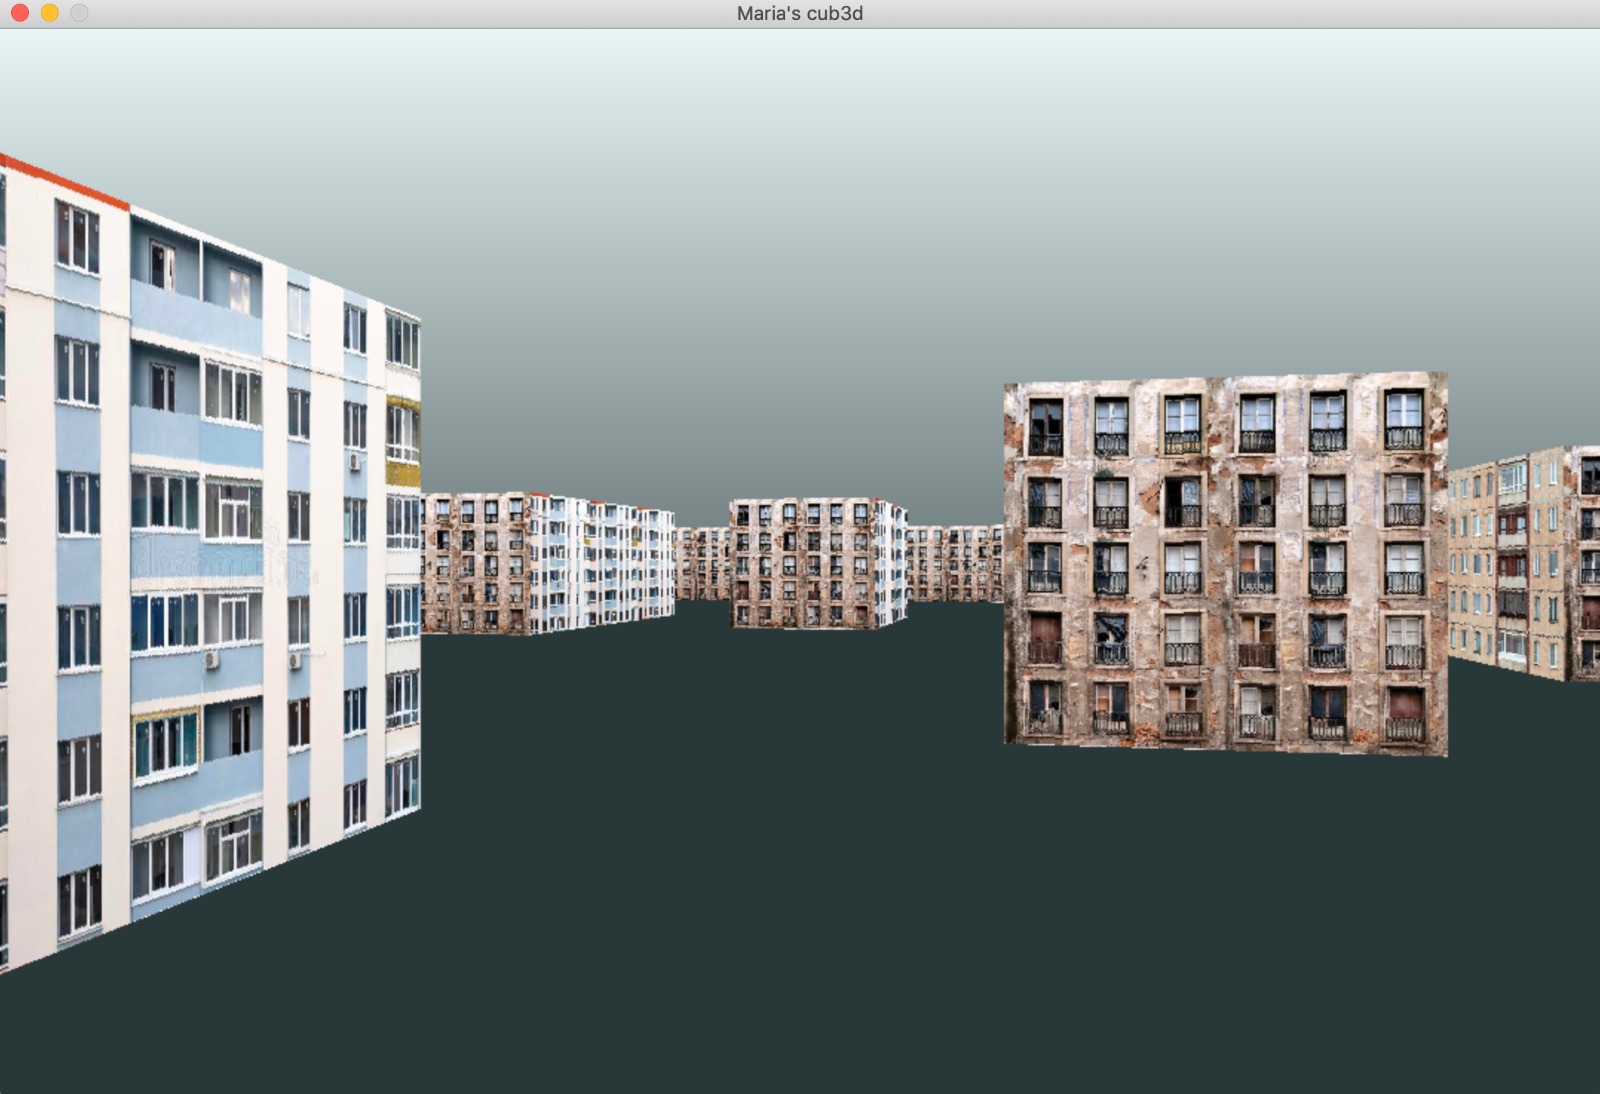1600x1094 pixels.
Task: Click the top-left window of the weathered facade
Action: (x=1045, y=427)
